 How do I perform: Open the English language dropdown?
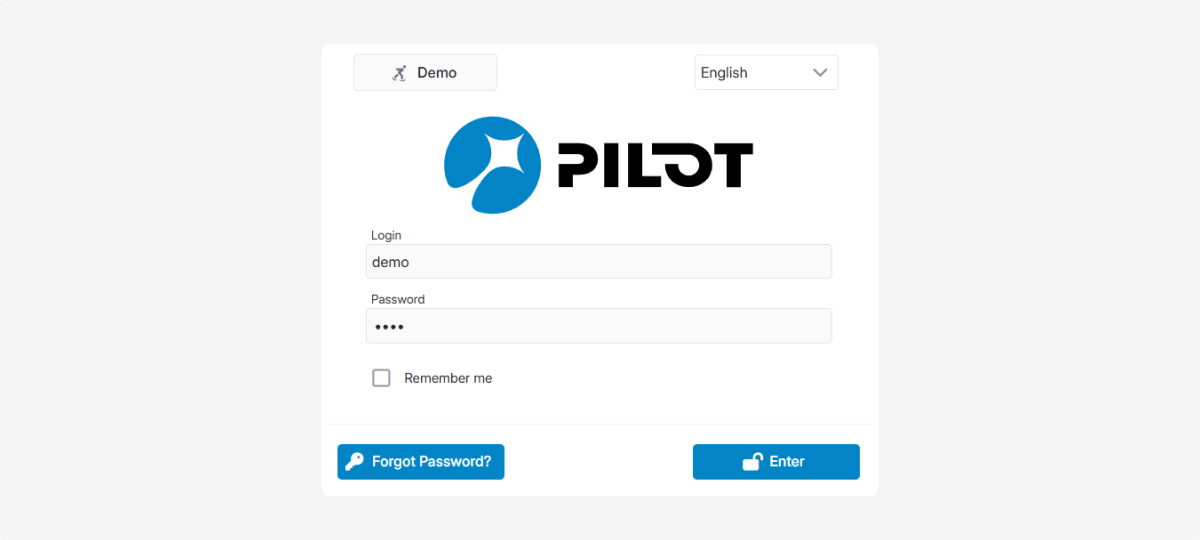(x=766, y=72)
